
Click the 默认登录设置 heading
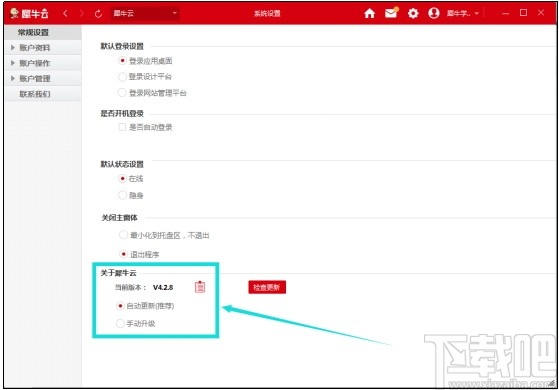point(122,46)
